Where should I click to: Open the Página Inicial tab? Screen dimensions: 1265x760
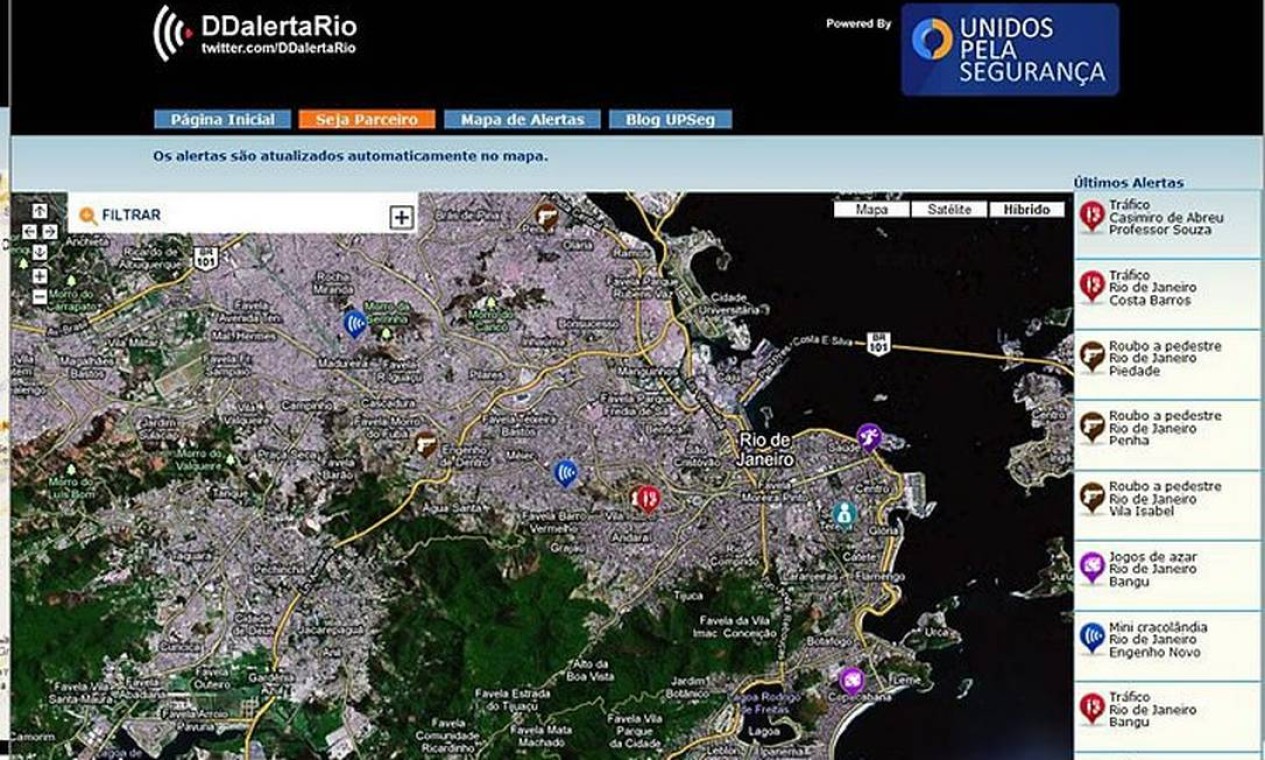[x=222, y=117]
